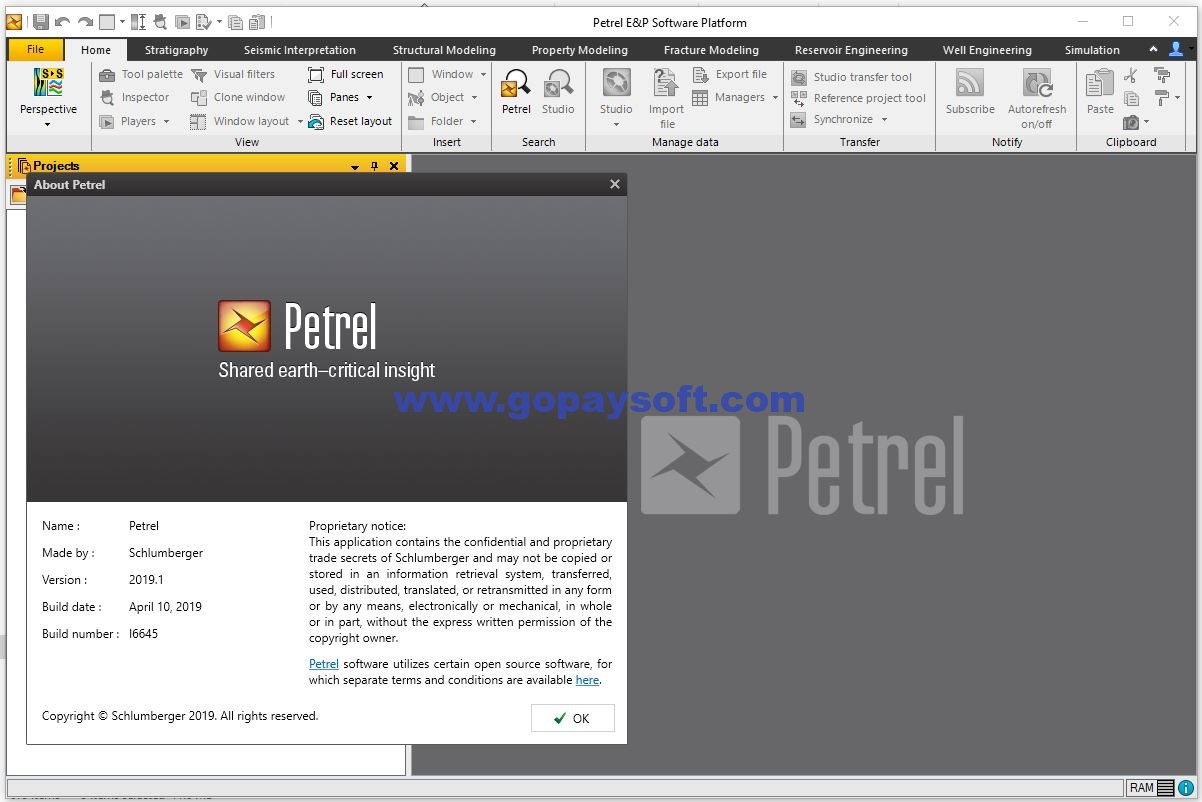Expand the Panes dropdown
Viewport: 1202px width, 802px height.
coord(368,97)
